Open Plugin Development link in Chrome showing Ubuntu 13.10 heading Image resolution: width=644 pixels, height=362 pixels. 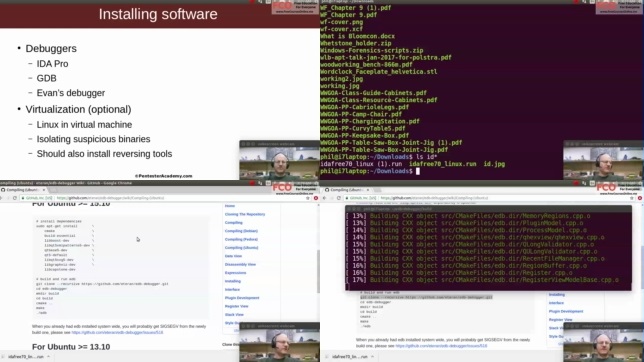[242, 298]
